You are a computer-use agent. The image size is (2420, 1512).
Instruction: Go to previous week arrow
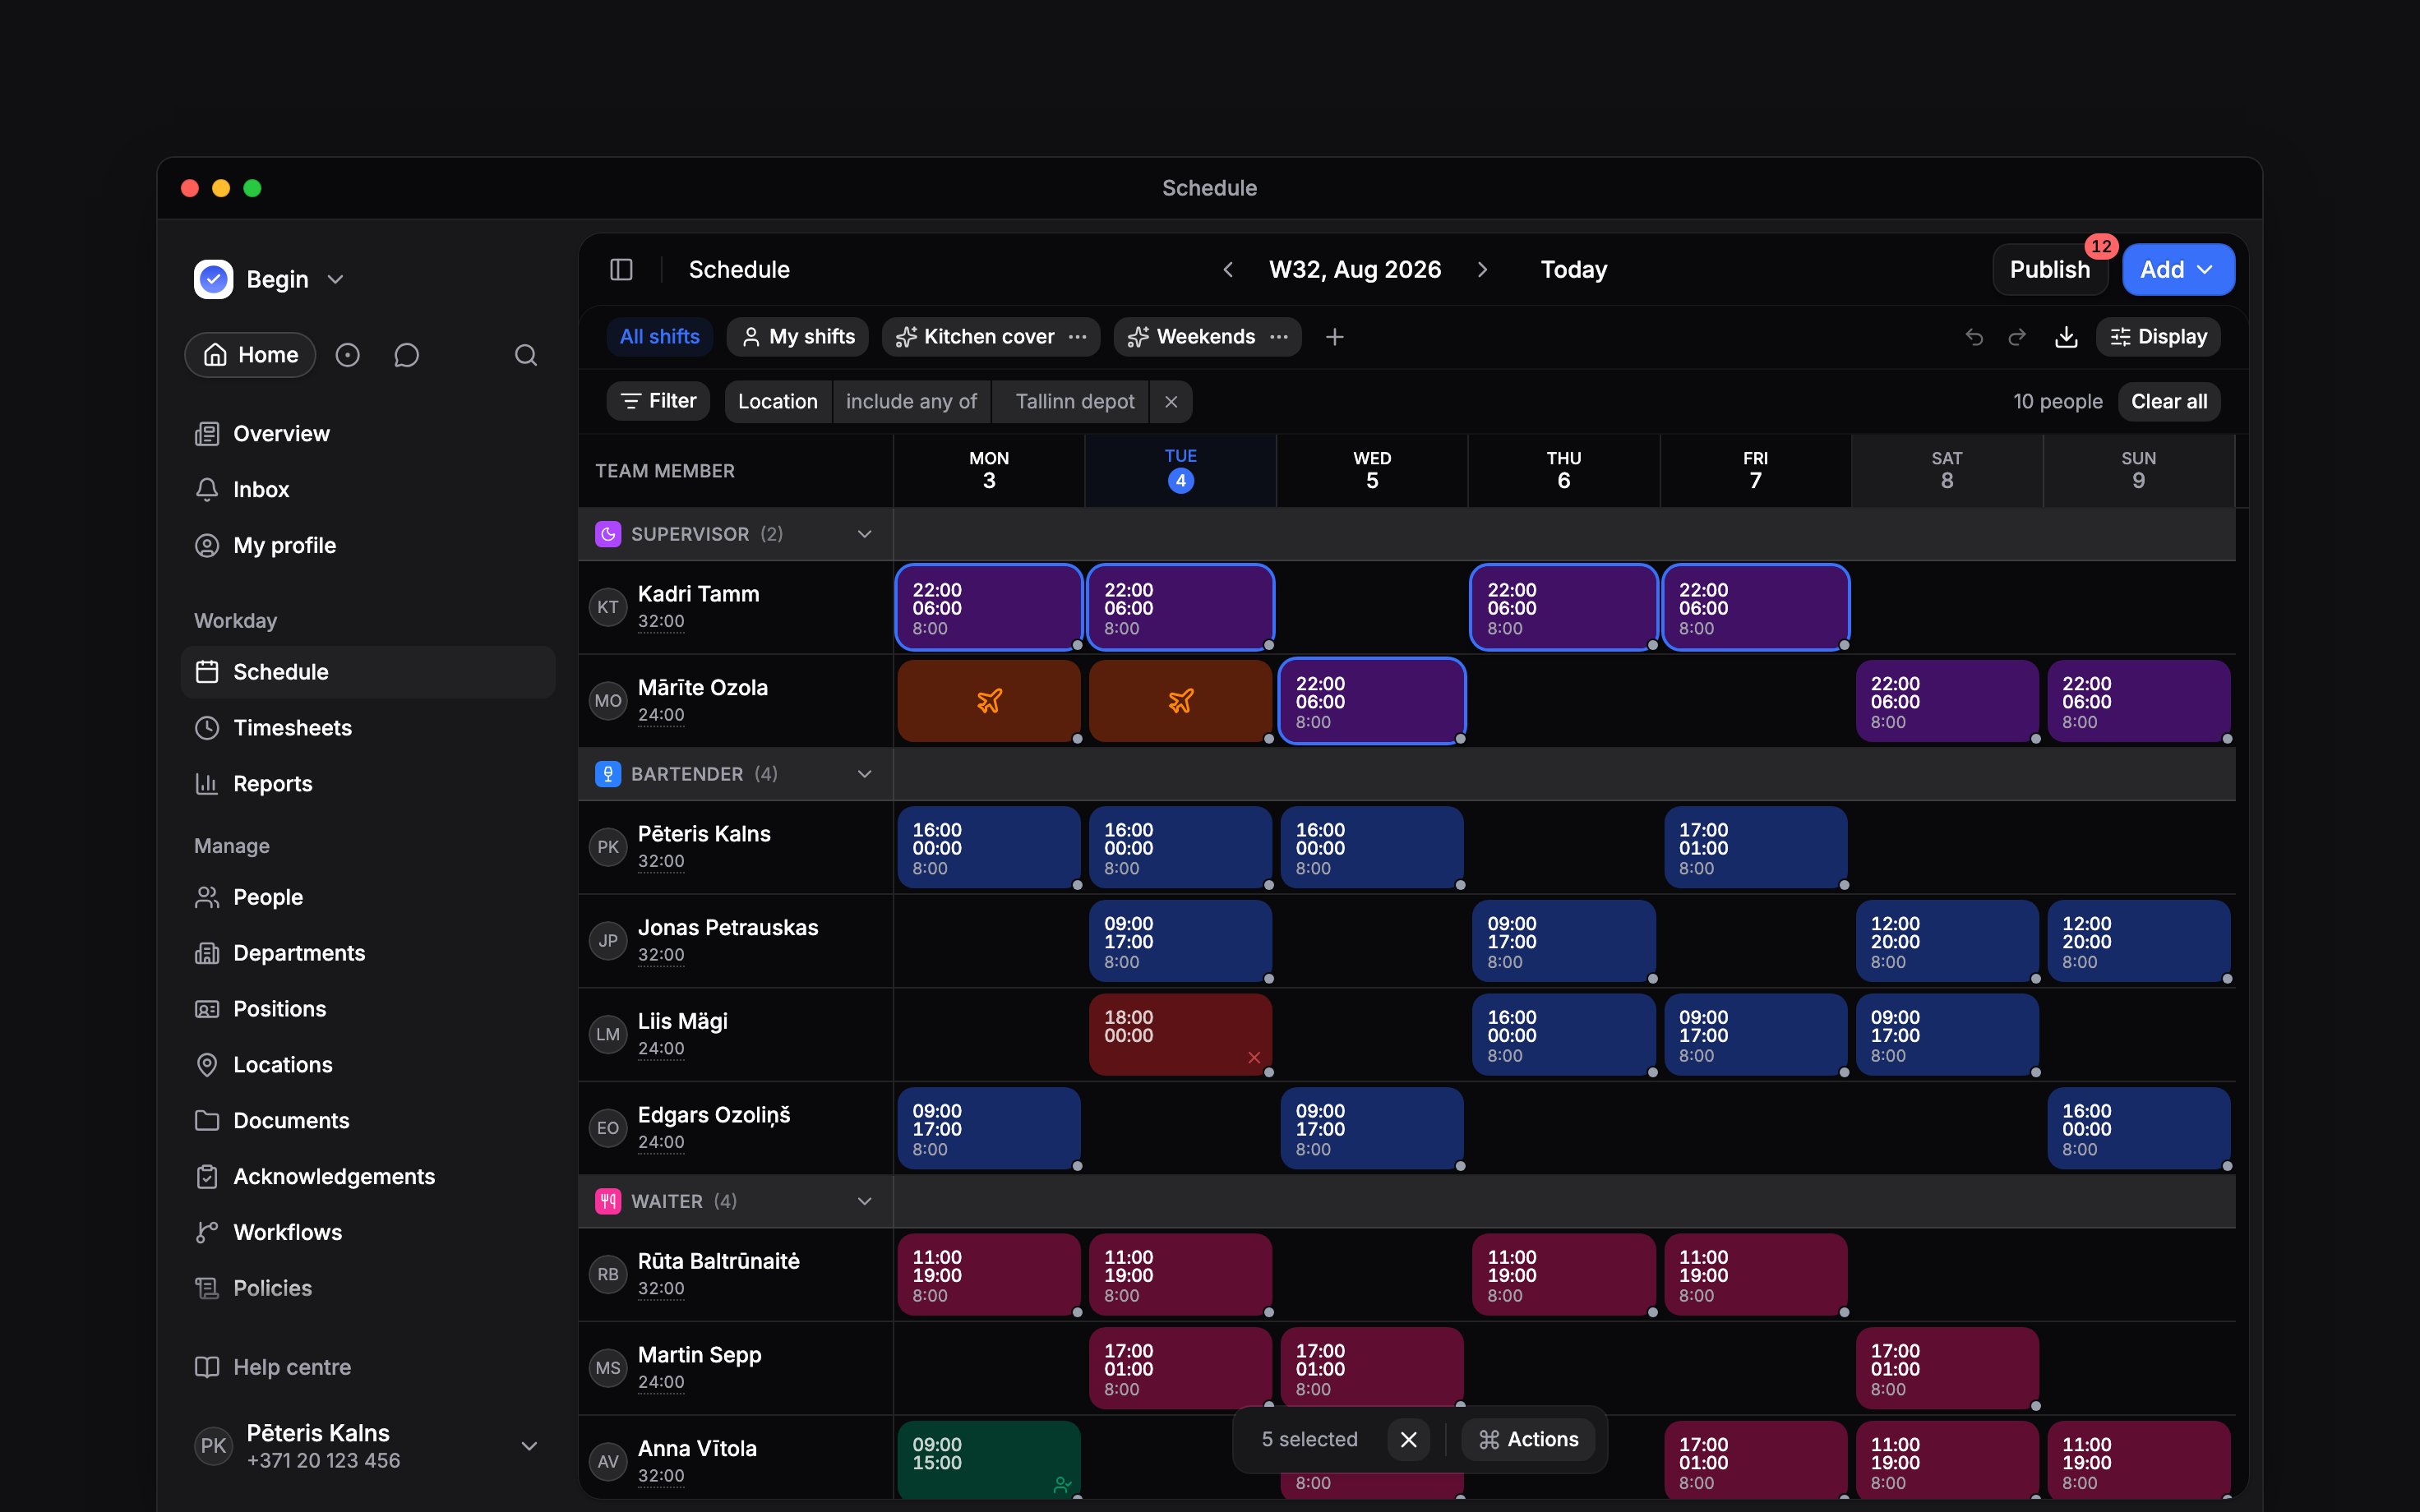1228,269
